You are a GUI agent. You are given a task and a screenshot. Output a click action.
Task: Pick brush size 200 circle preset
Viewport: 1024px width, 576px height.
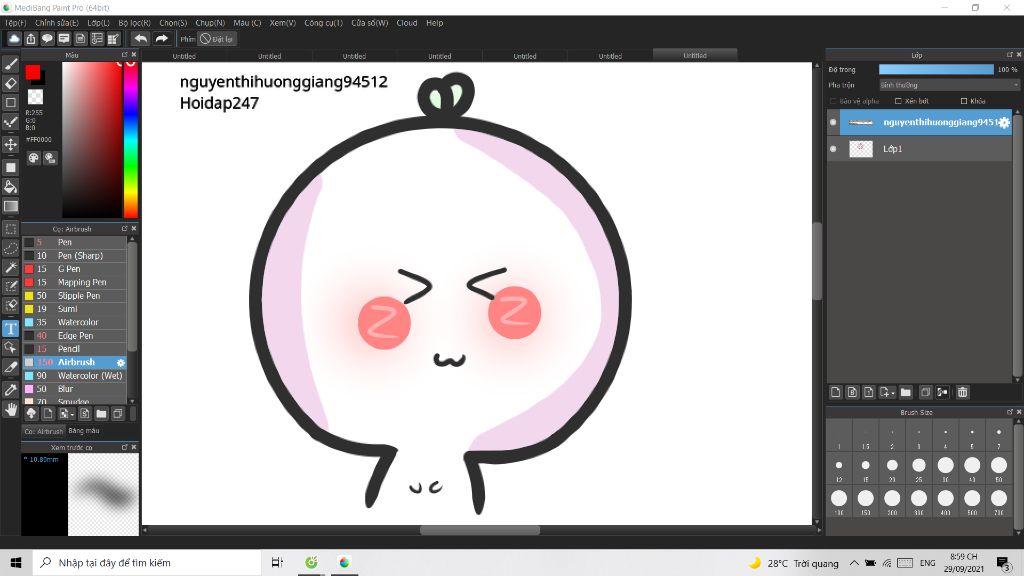click(x=892, y=498)
